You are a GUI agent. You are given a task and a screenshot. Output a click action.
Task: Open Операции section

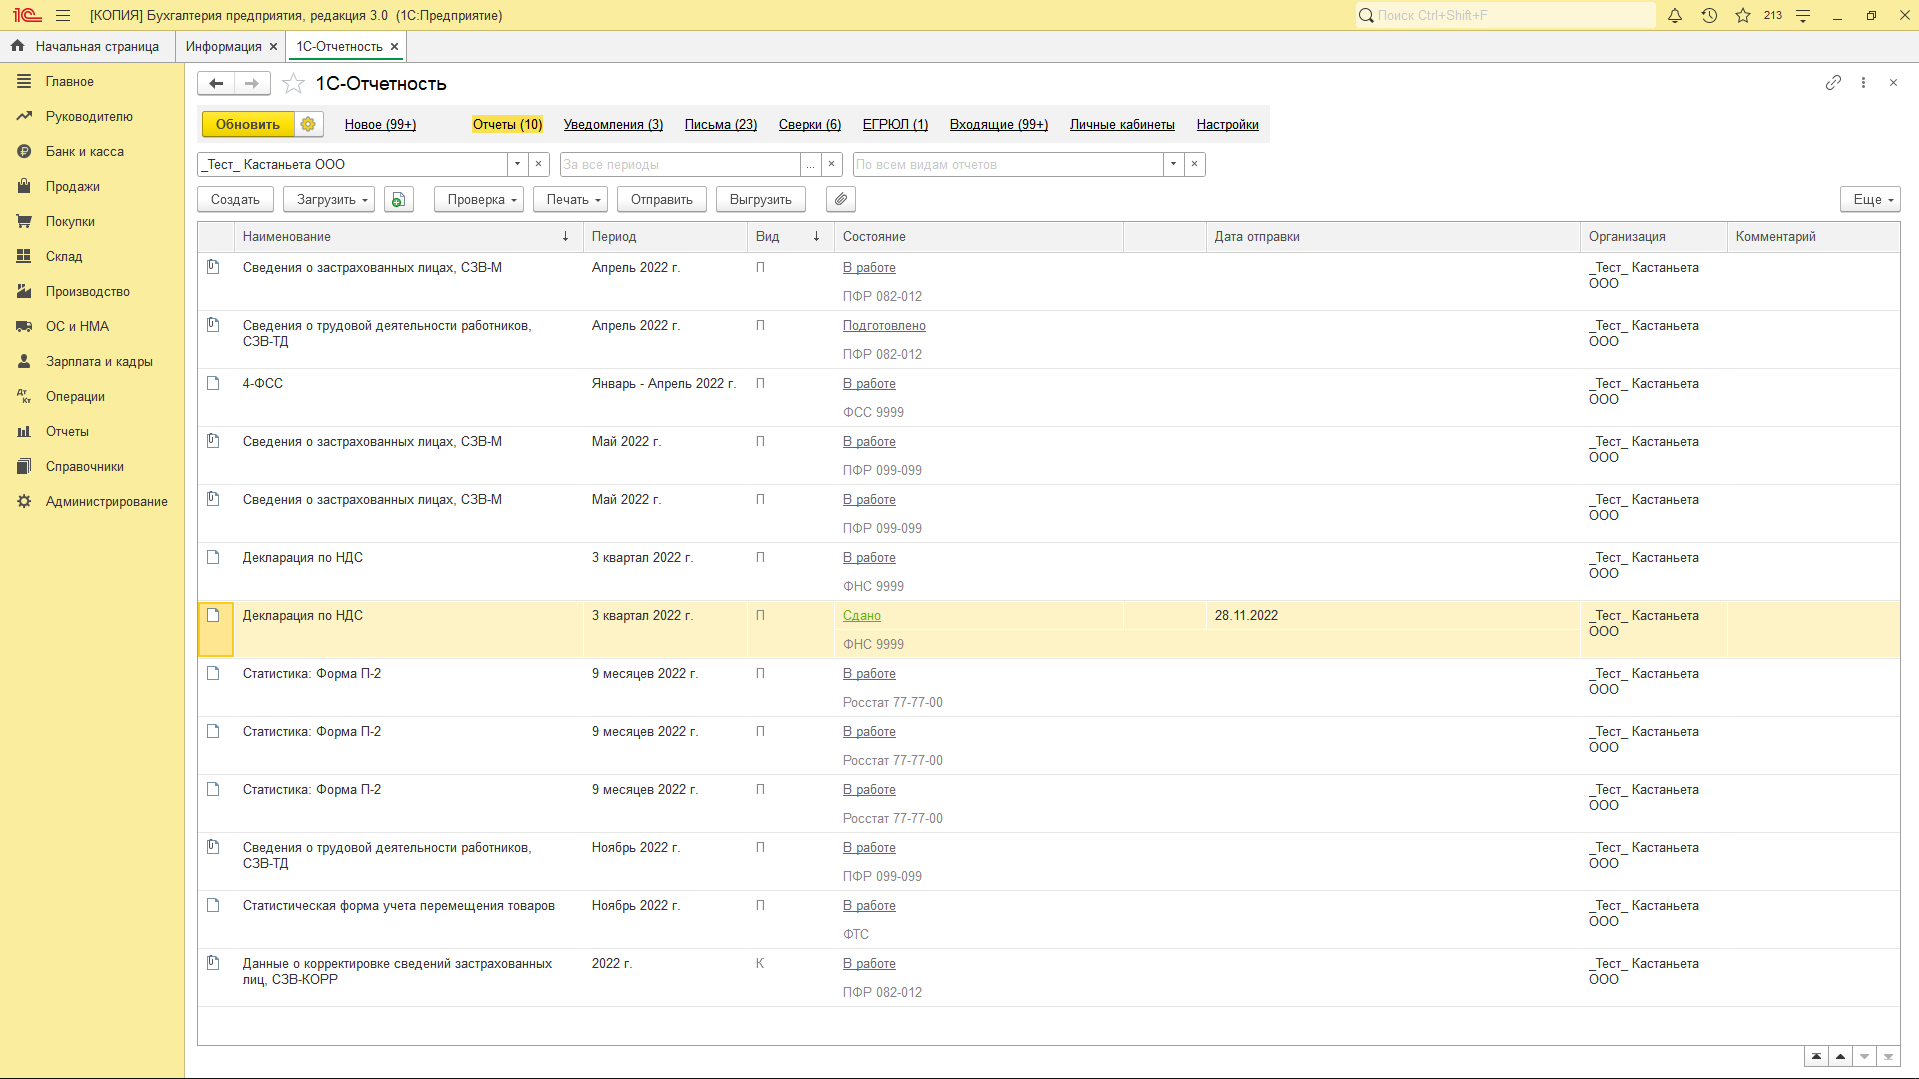75,397
